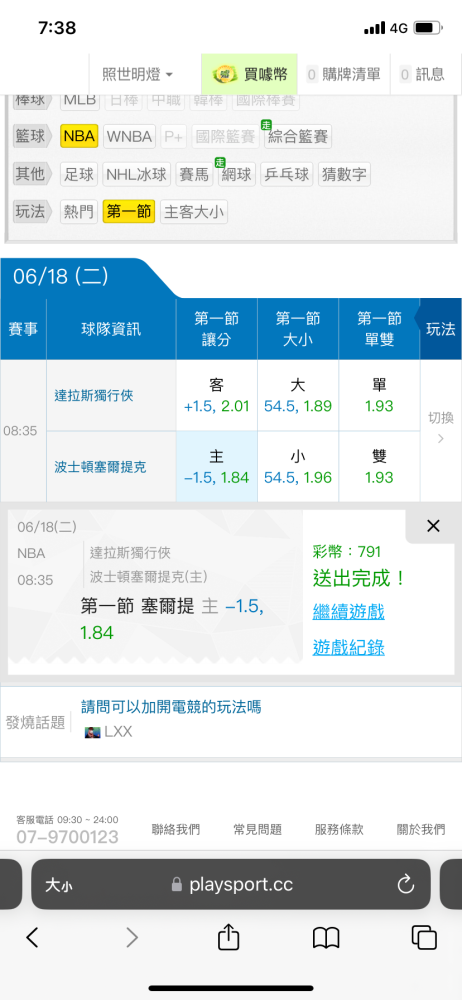Screen dimensions: 462x1000
Task: Pick 小 54.5, 1.96 under
Action: coord(298,466)
